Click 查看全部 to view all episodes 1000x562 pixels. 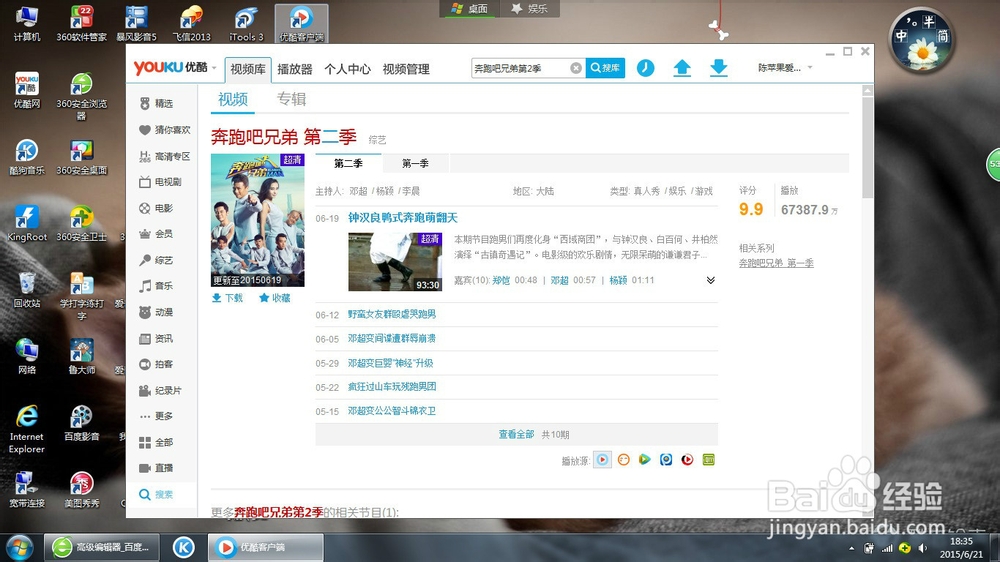click(x=516, y=434)
